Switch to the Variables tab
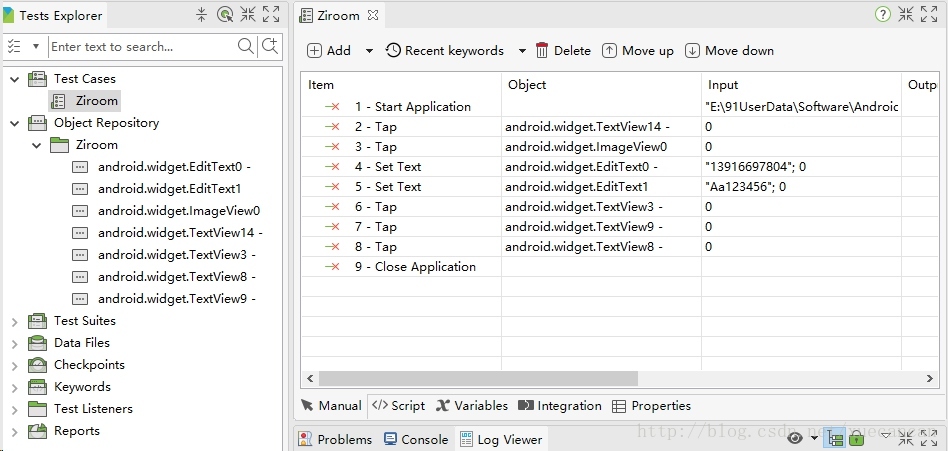 click(x=472, y=406)
